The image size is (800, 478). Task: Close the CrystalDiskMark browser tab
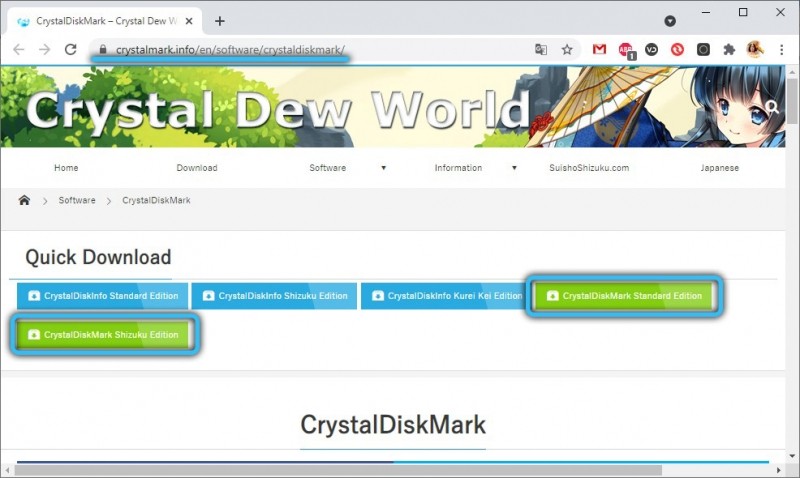[189, 21]
